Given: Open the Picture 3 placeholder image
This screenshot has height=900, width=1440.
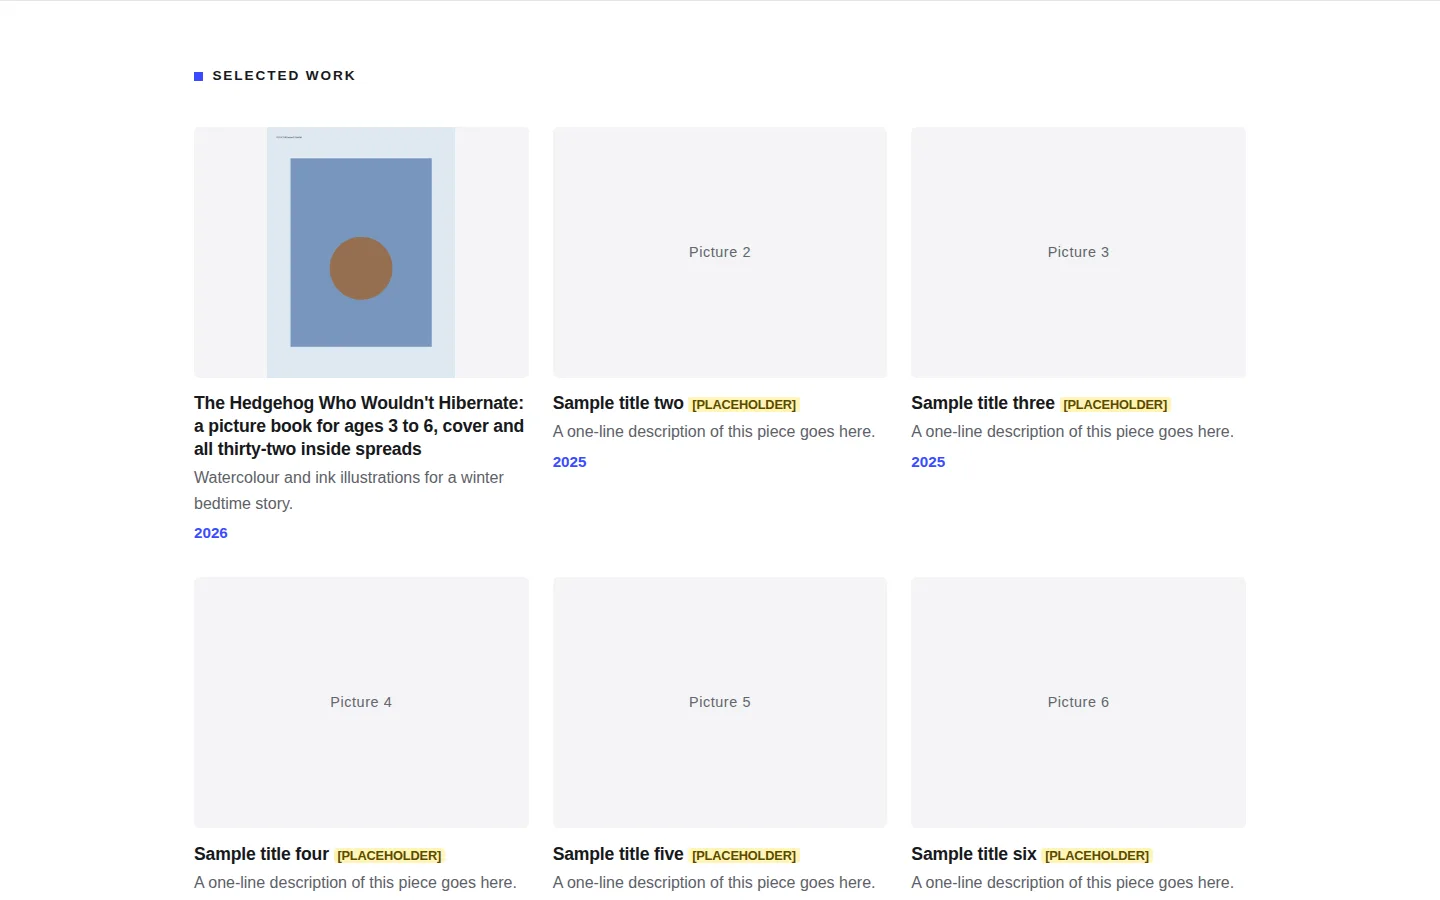Looking at the screenshot, I should (1078, 252).
